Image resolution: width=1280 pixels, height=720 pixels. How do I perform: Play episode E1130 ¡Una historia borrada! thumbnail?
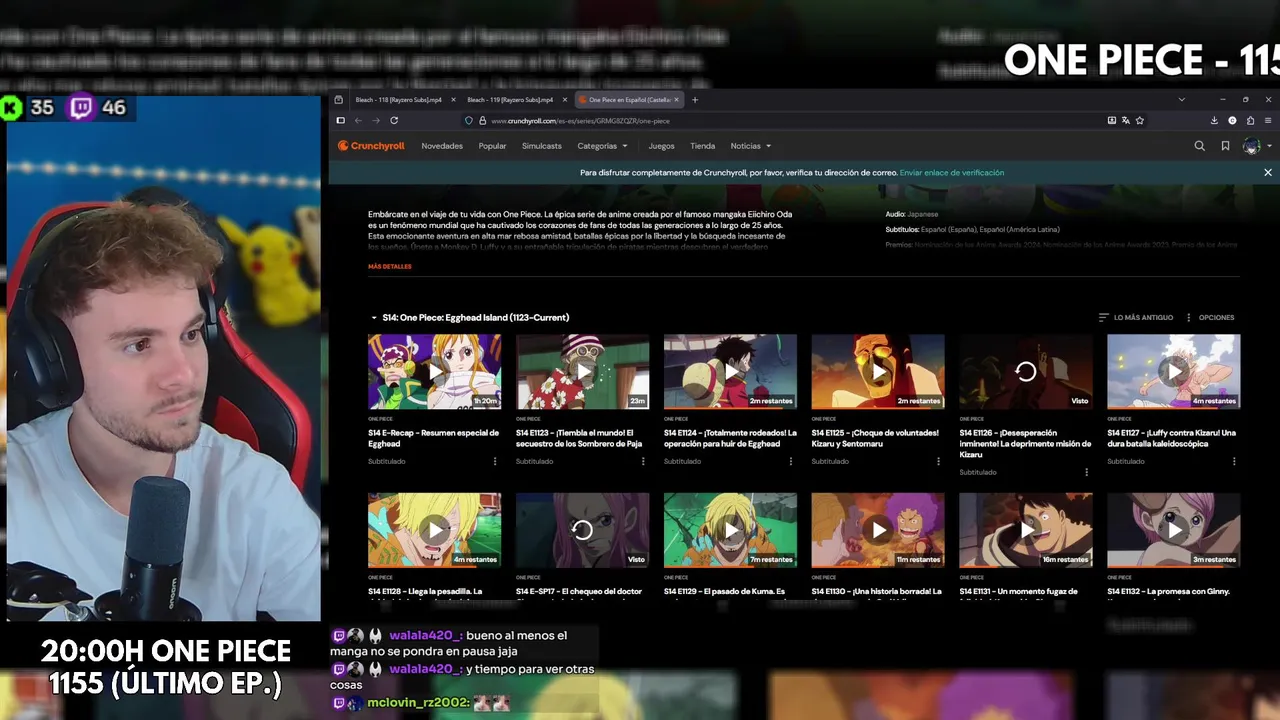[878, 530]
